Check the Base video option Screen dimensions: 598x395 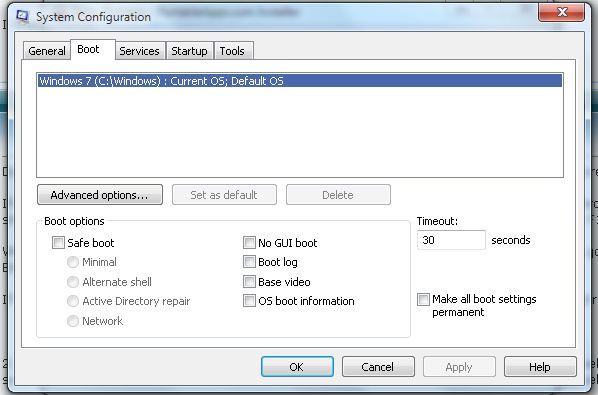249,282
